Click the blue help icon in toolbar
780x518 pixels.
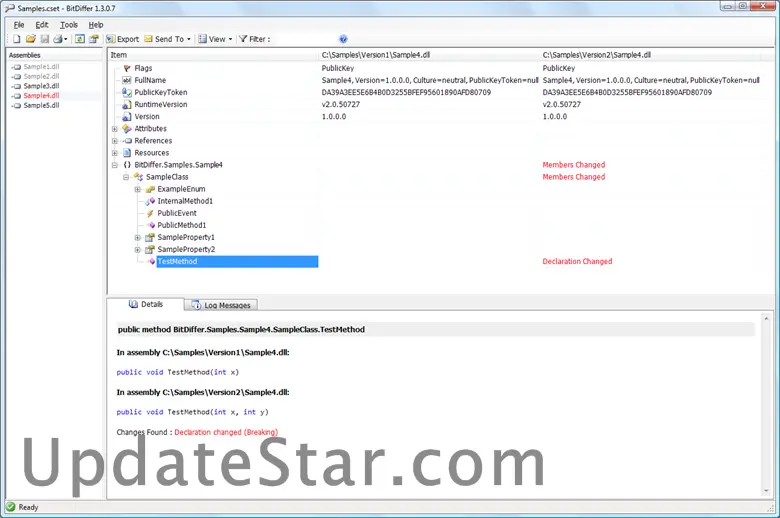click(343, 39)
